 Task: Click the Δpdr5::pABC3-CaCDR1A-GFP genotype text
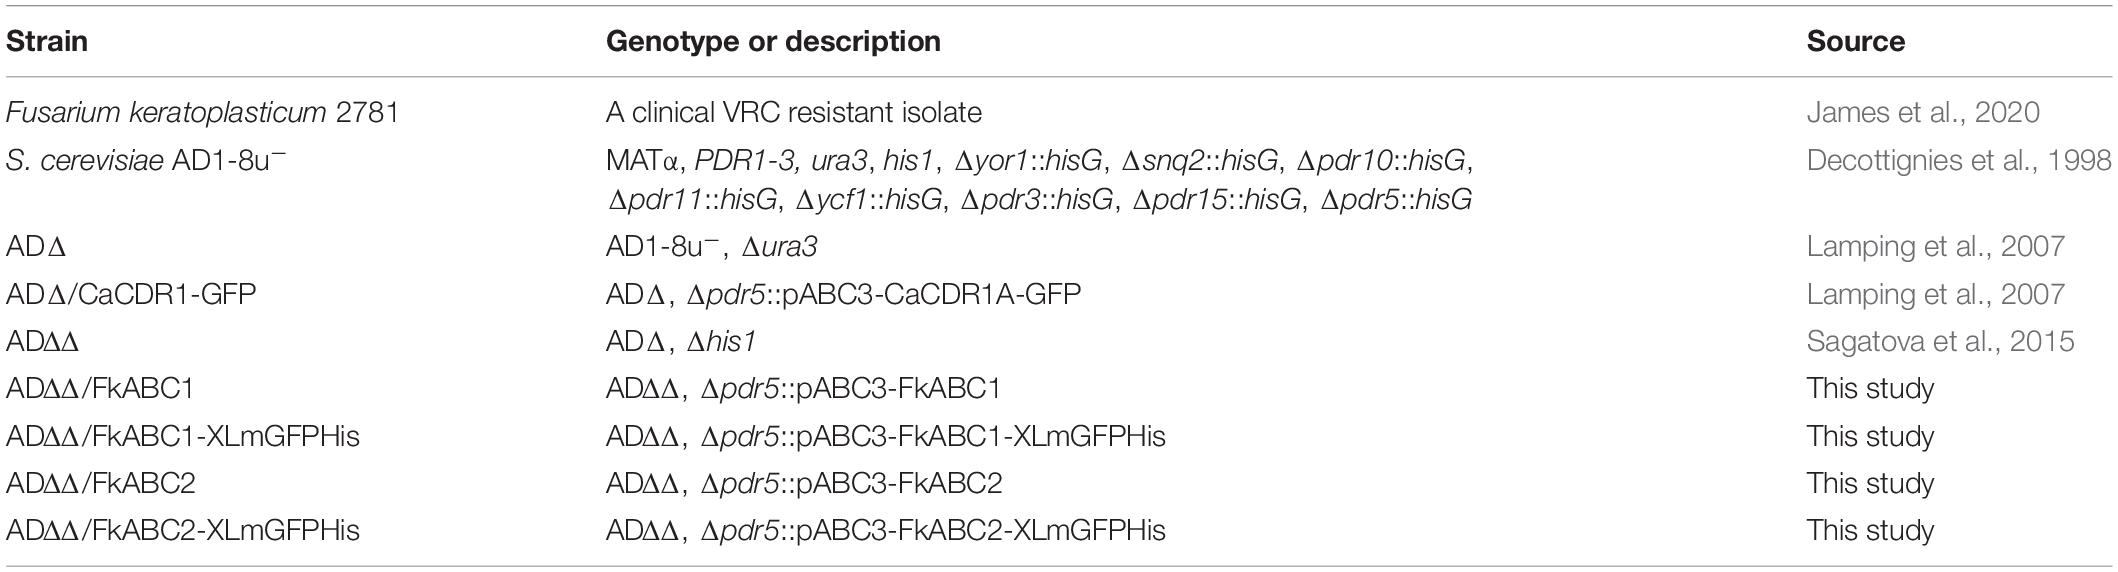(891, 294)
